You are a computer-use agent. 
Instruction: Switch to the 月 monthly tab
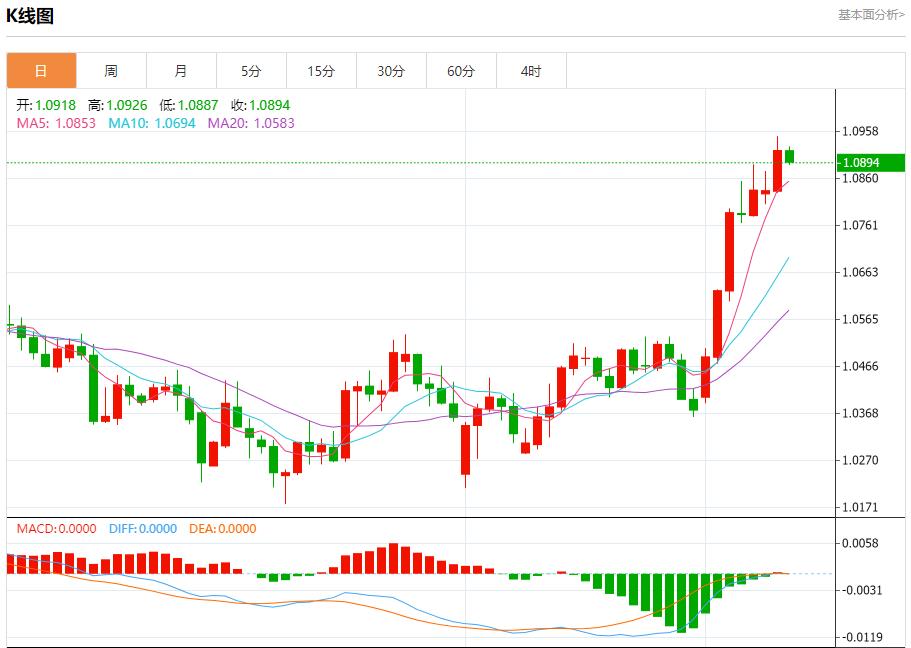pos(181,71)
